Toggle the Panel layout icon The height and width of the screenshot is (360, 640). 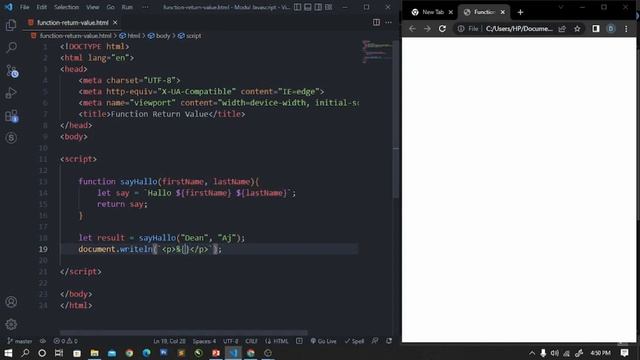point(308,7)
